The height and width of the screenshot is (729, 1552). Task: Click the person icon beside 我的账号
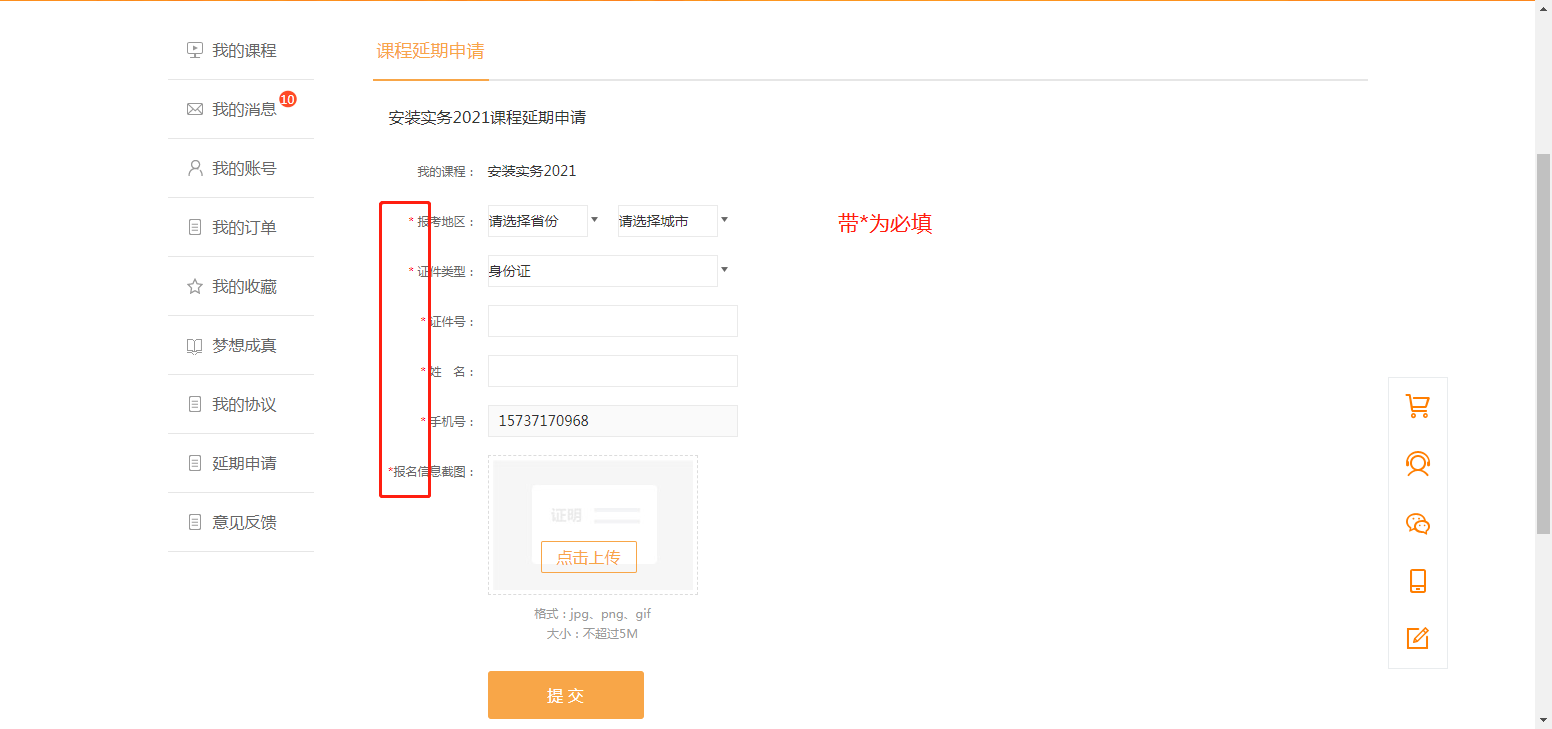[195, 168]
